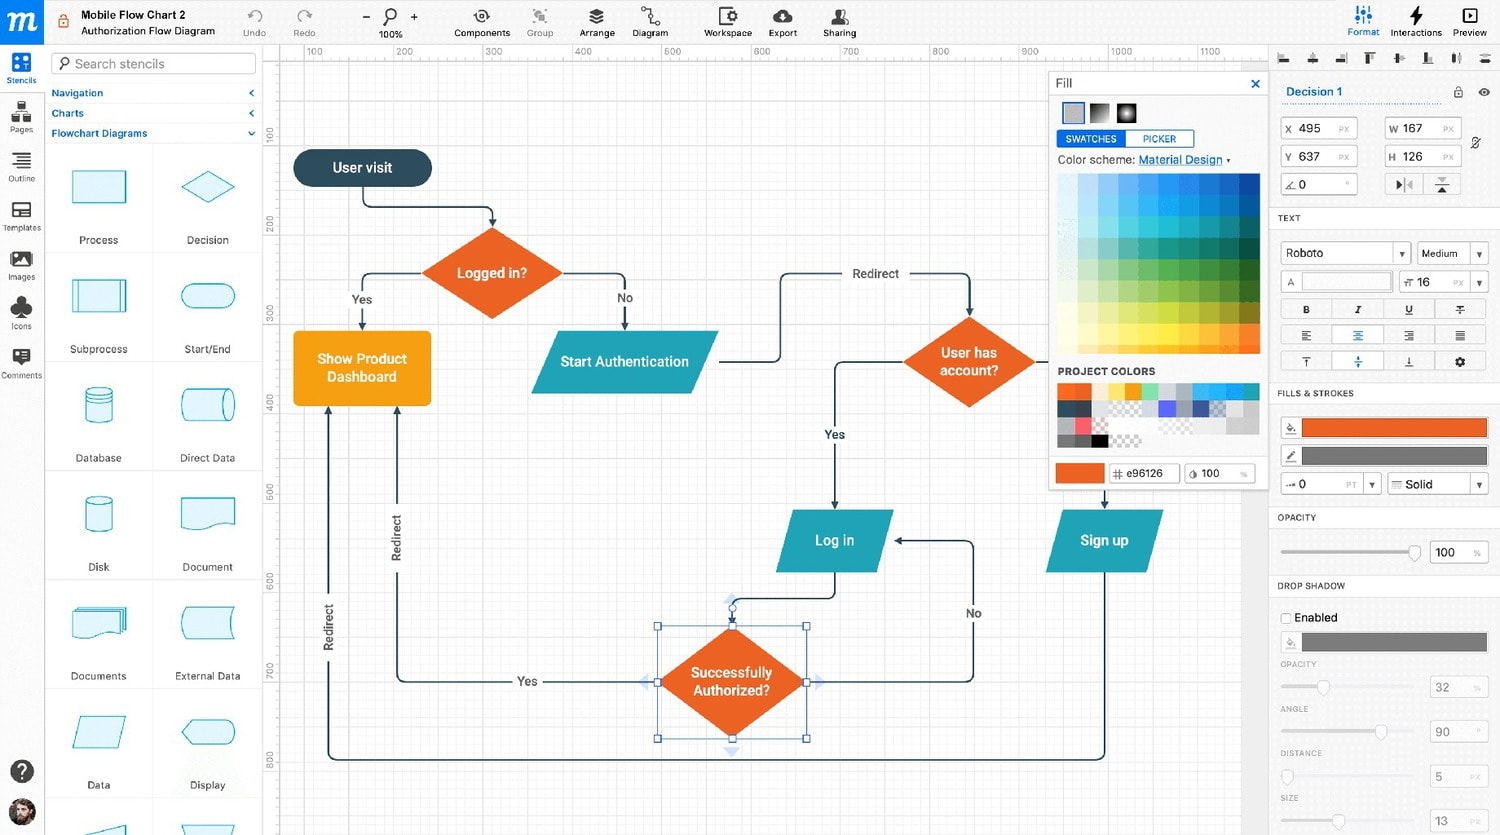The width and height of the screenshot is (1500, 835).
Task: Click the Undo button
Action: click(x=254, y=20)
